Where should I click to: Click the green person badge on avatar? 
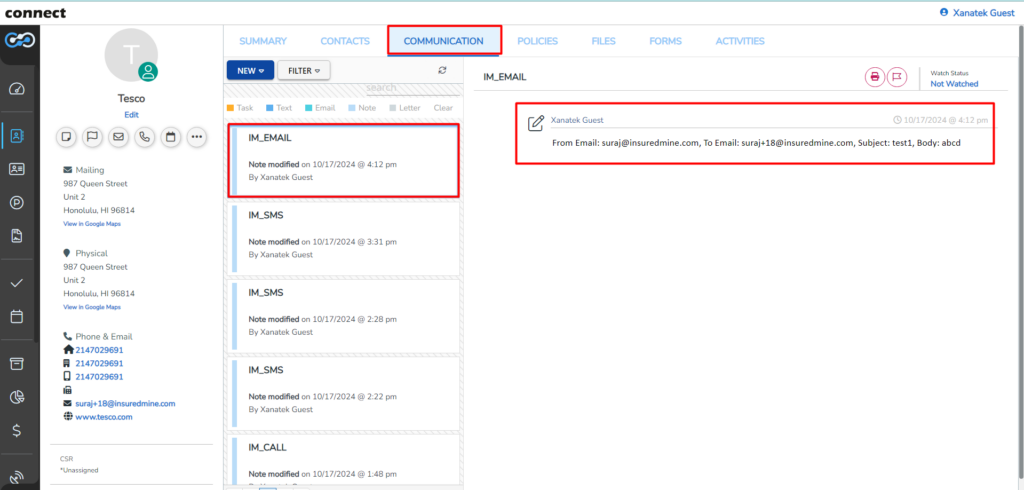[x=149, y=72]
